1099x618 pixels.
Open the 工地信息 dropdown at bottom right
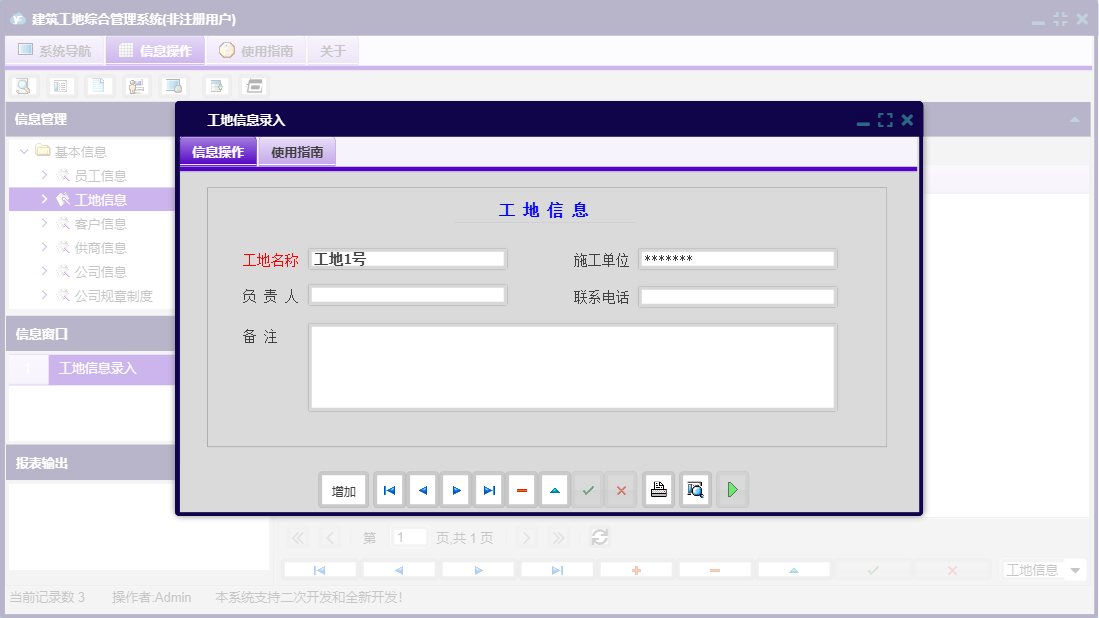click(1043, 569)
